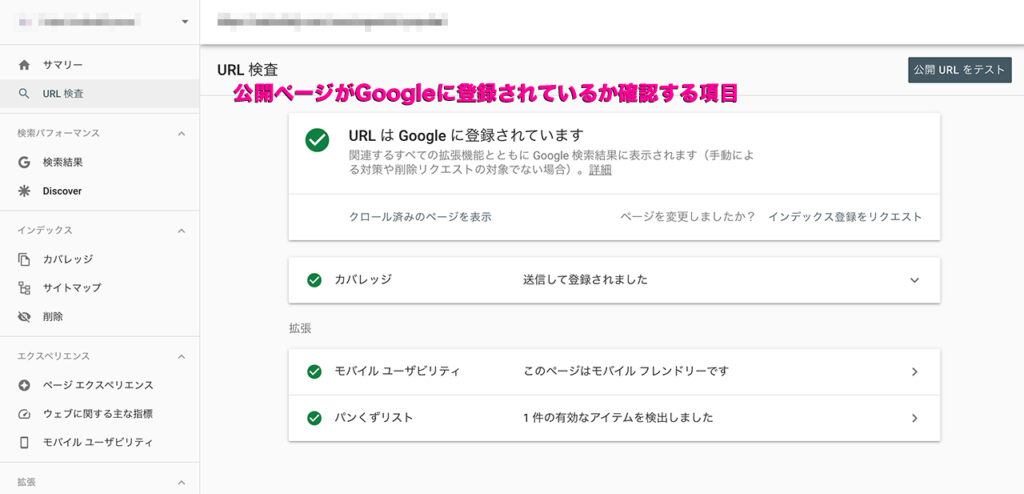Click the Discover asterisk icon
Image resolution: width=1024 pixels, height=494 pixels.
click(24, 191)
